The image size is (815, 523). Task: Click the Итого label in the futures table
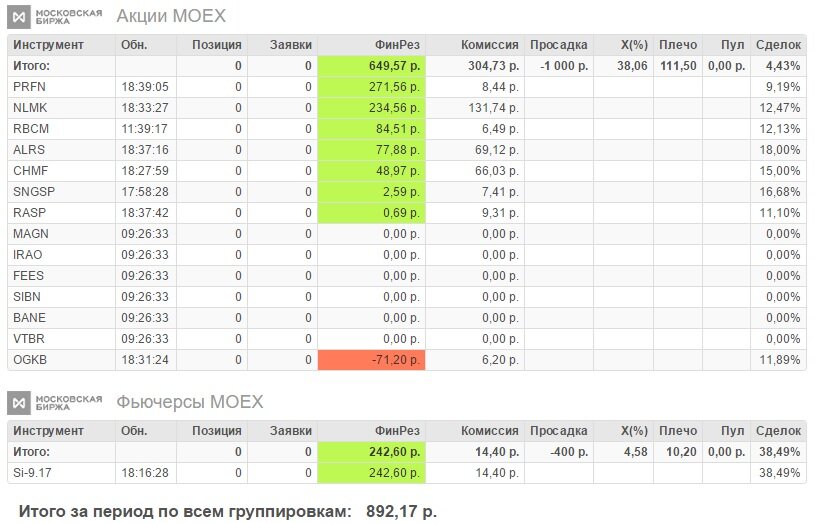pyautogui.click(x=31, y=452)
